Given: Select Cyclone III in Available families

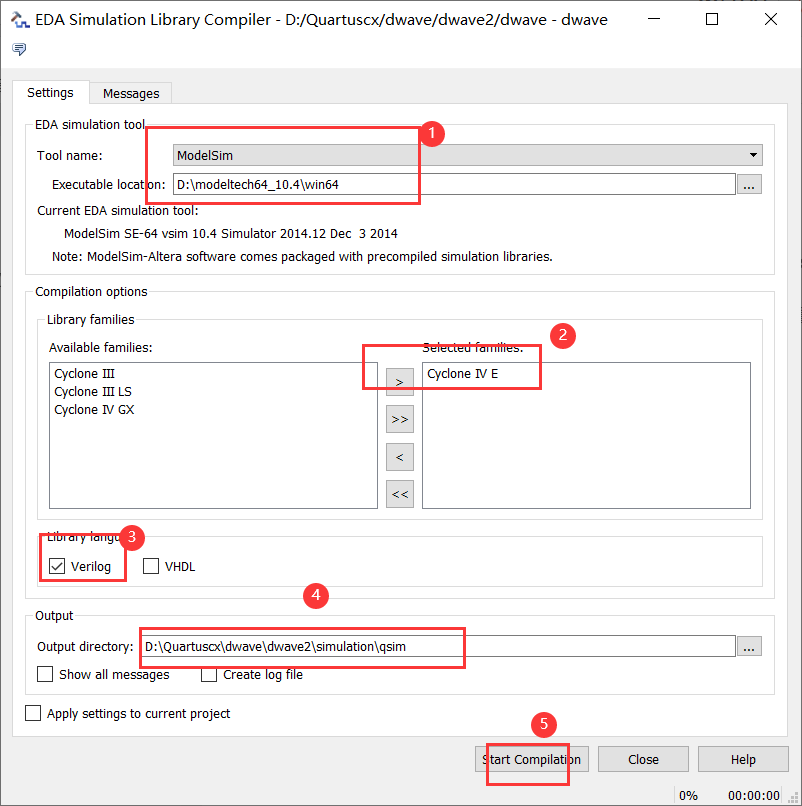Looking at the screenshot, I should [84, 374].
